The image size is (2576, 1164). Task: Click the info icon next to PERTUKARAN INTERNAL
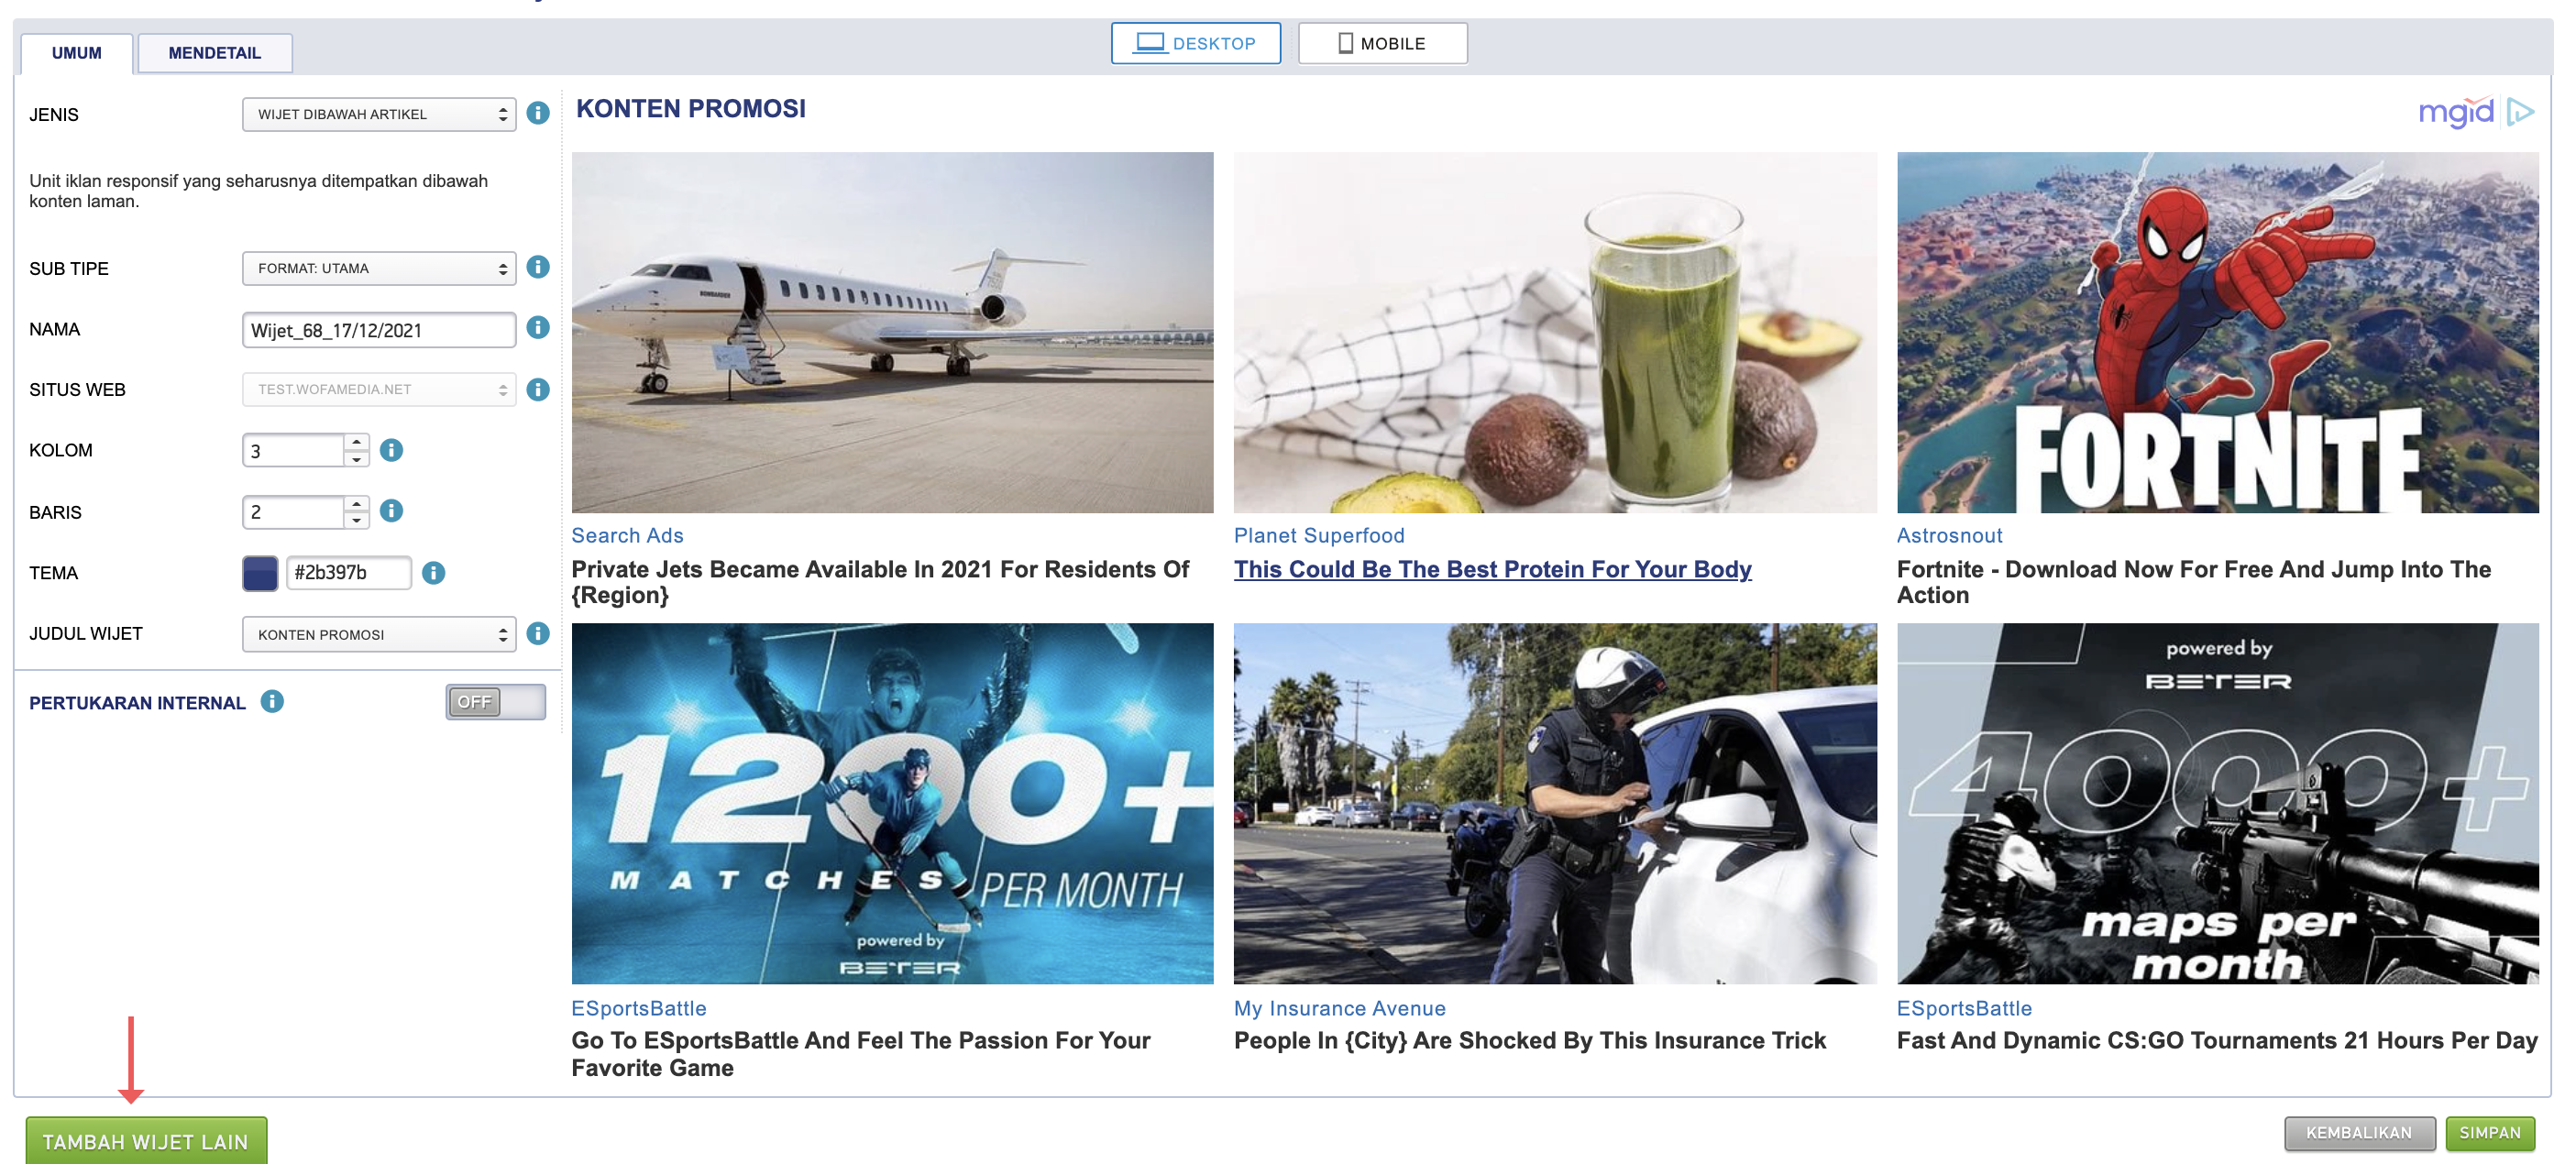point(272,701)
